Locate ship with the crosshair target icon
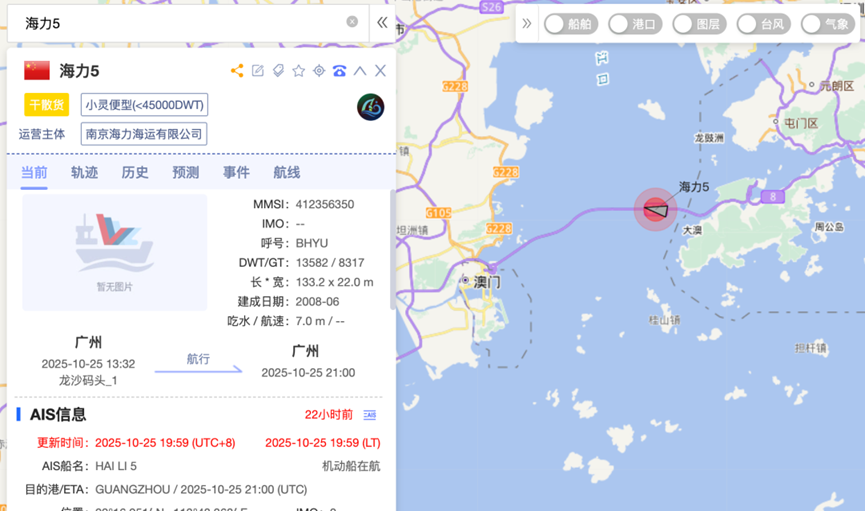865x511 pixels. coord(319,71)
